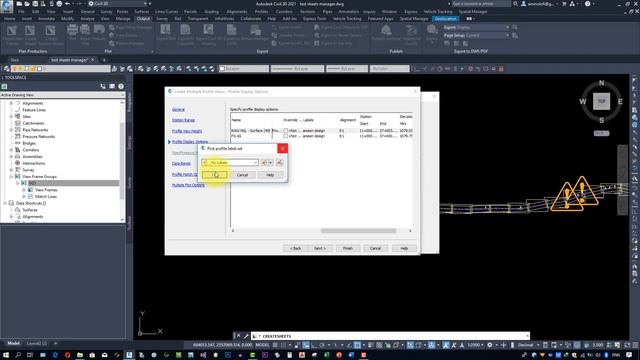
Task: Open the Annotate ribbon tab
Action: pos(46,19)
